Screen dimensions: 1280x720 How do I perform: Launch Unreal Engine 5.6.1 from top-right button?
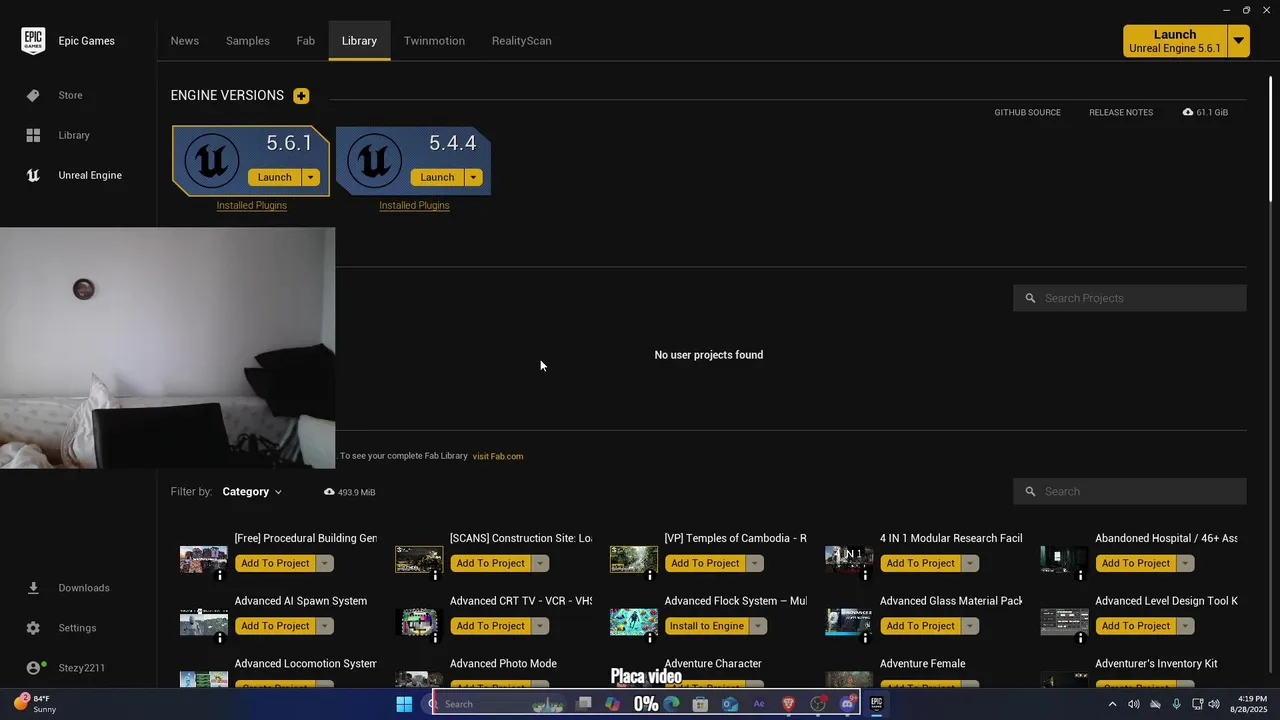pyautogui.click(x=1175, y=41)
